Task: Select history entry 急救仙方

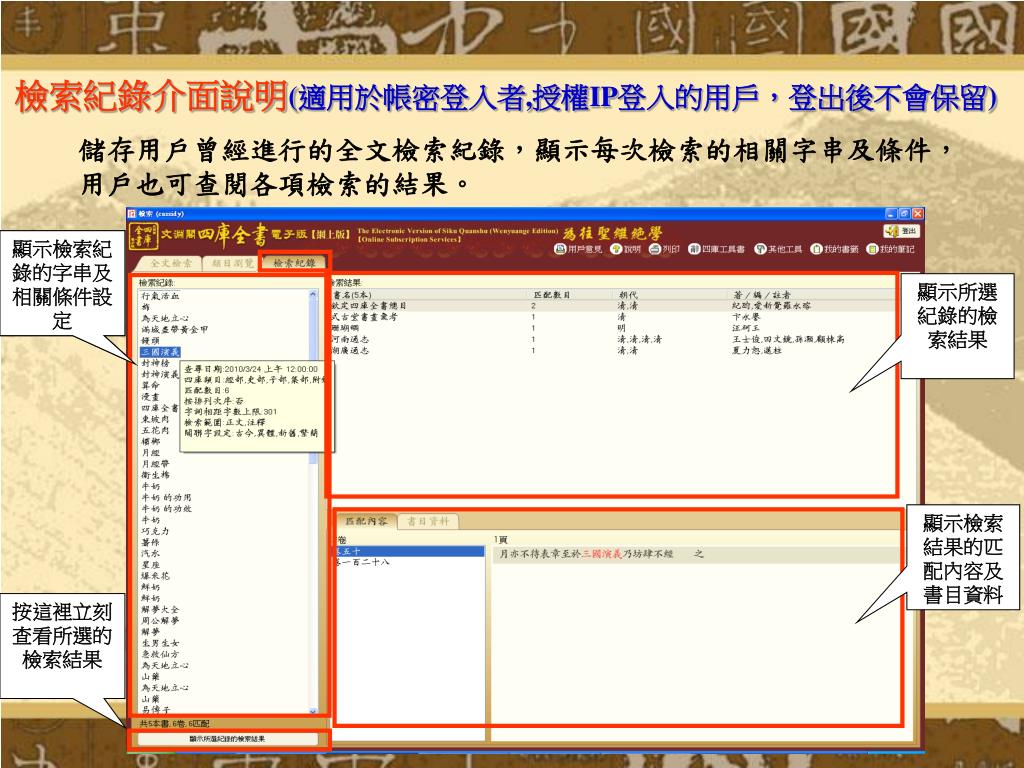Action: [x=160, y=654]
